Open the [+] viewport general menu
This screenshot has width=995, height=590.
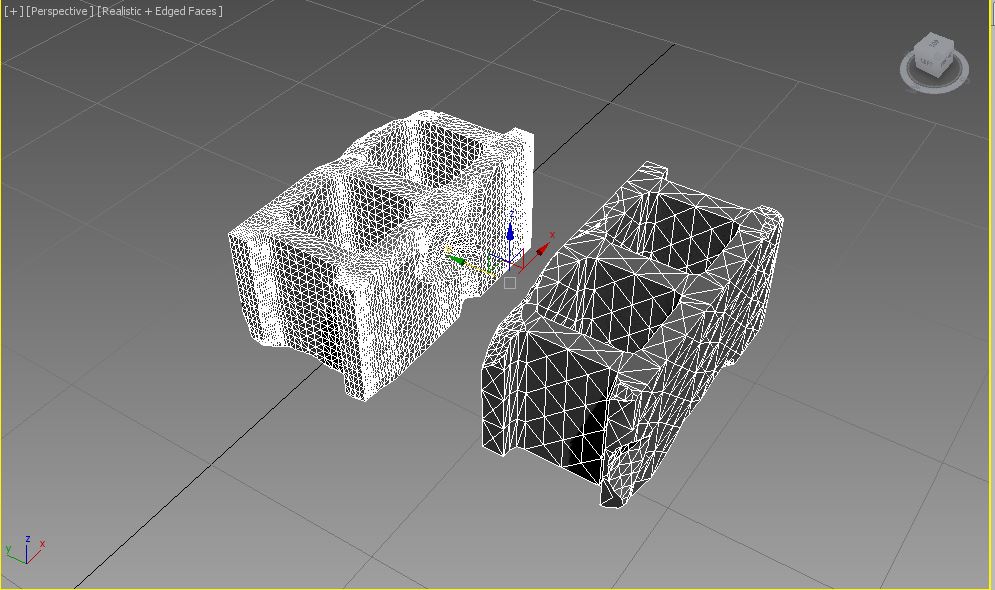coord(13,11)
